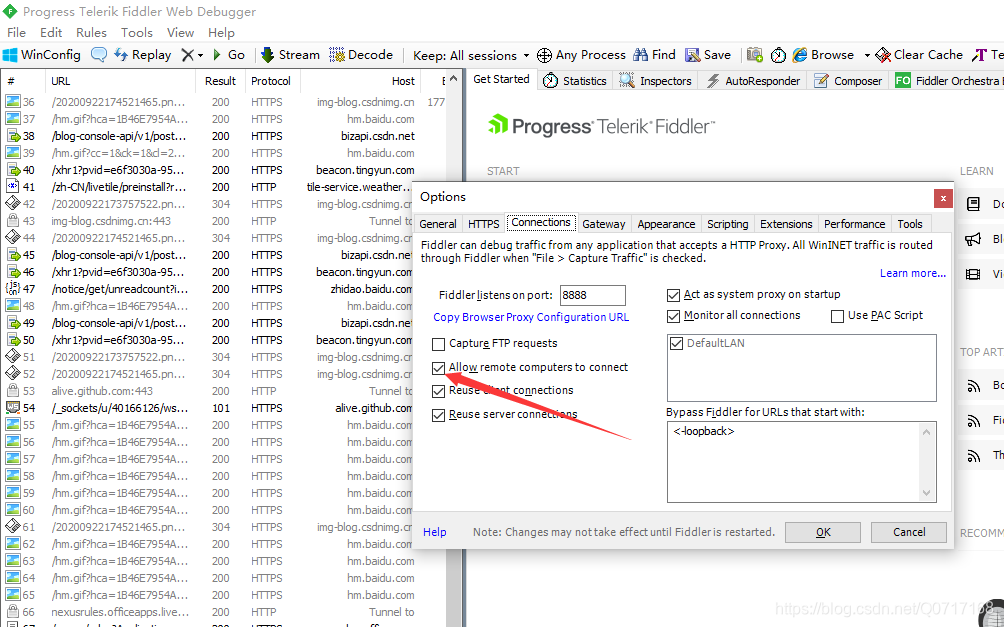Click Cancel in Options dialog
Image resolution: width=1004 pixels, height=627 pixels.
[x=909, y=532]
